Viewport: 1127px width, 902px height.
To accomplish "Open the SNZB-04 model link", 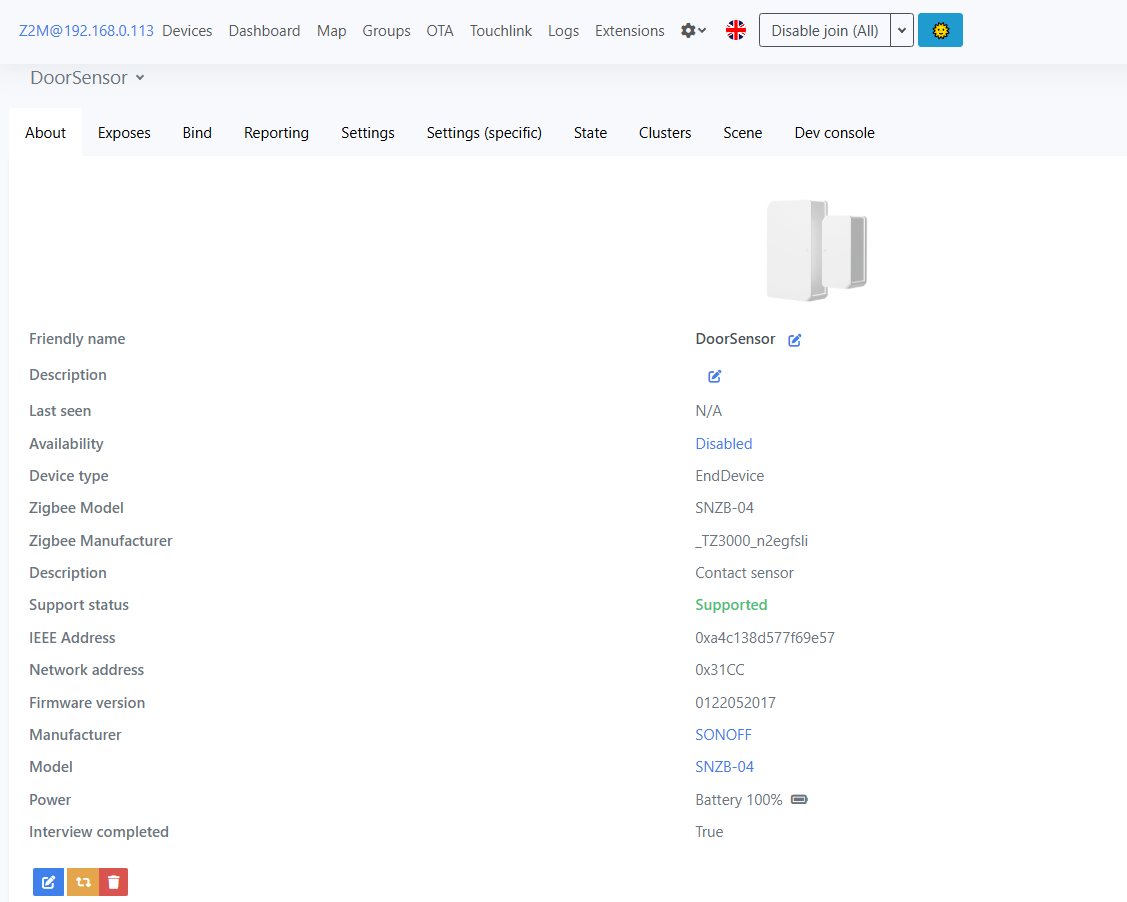I will pos(724,767).
